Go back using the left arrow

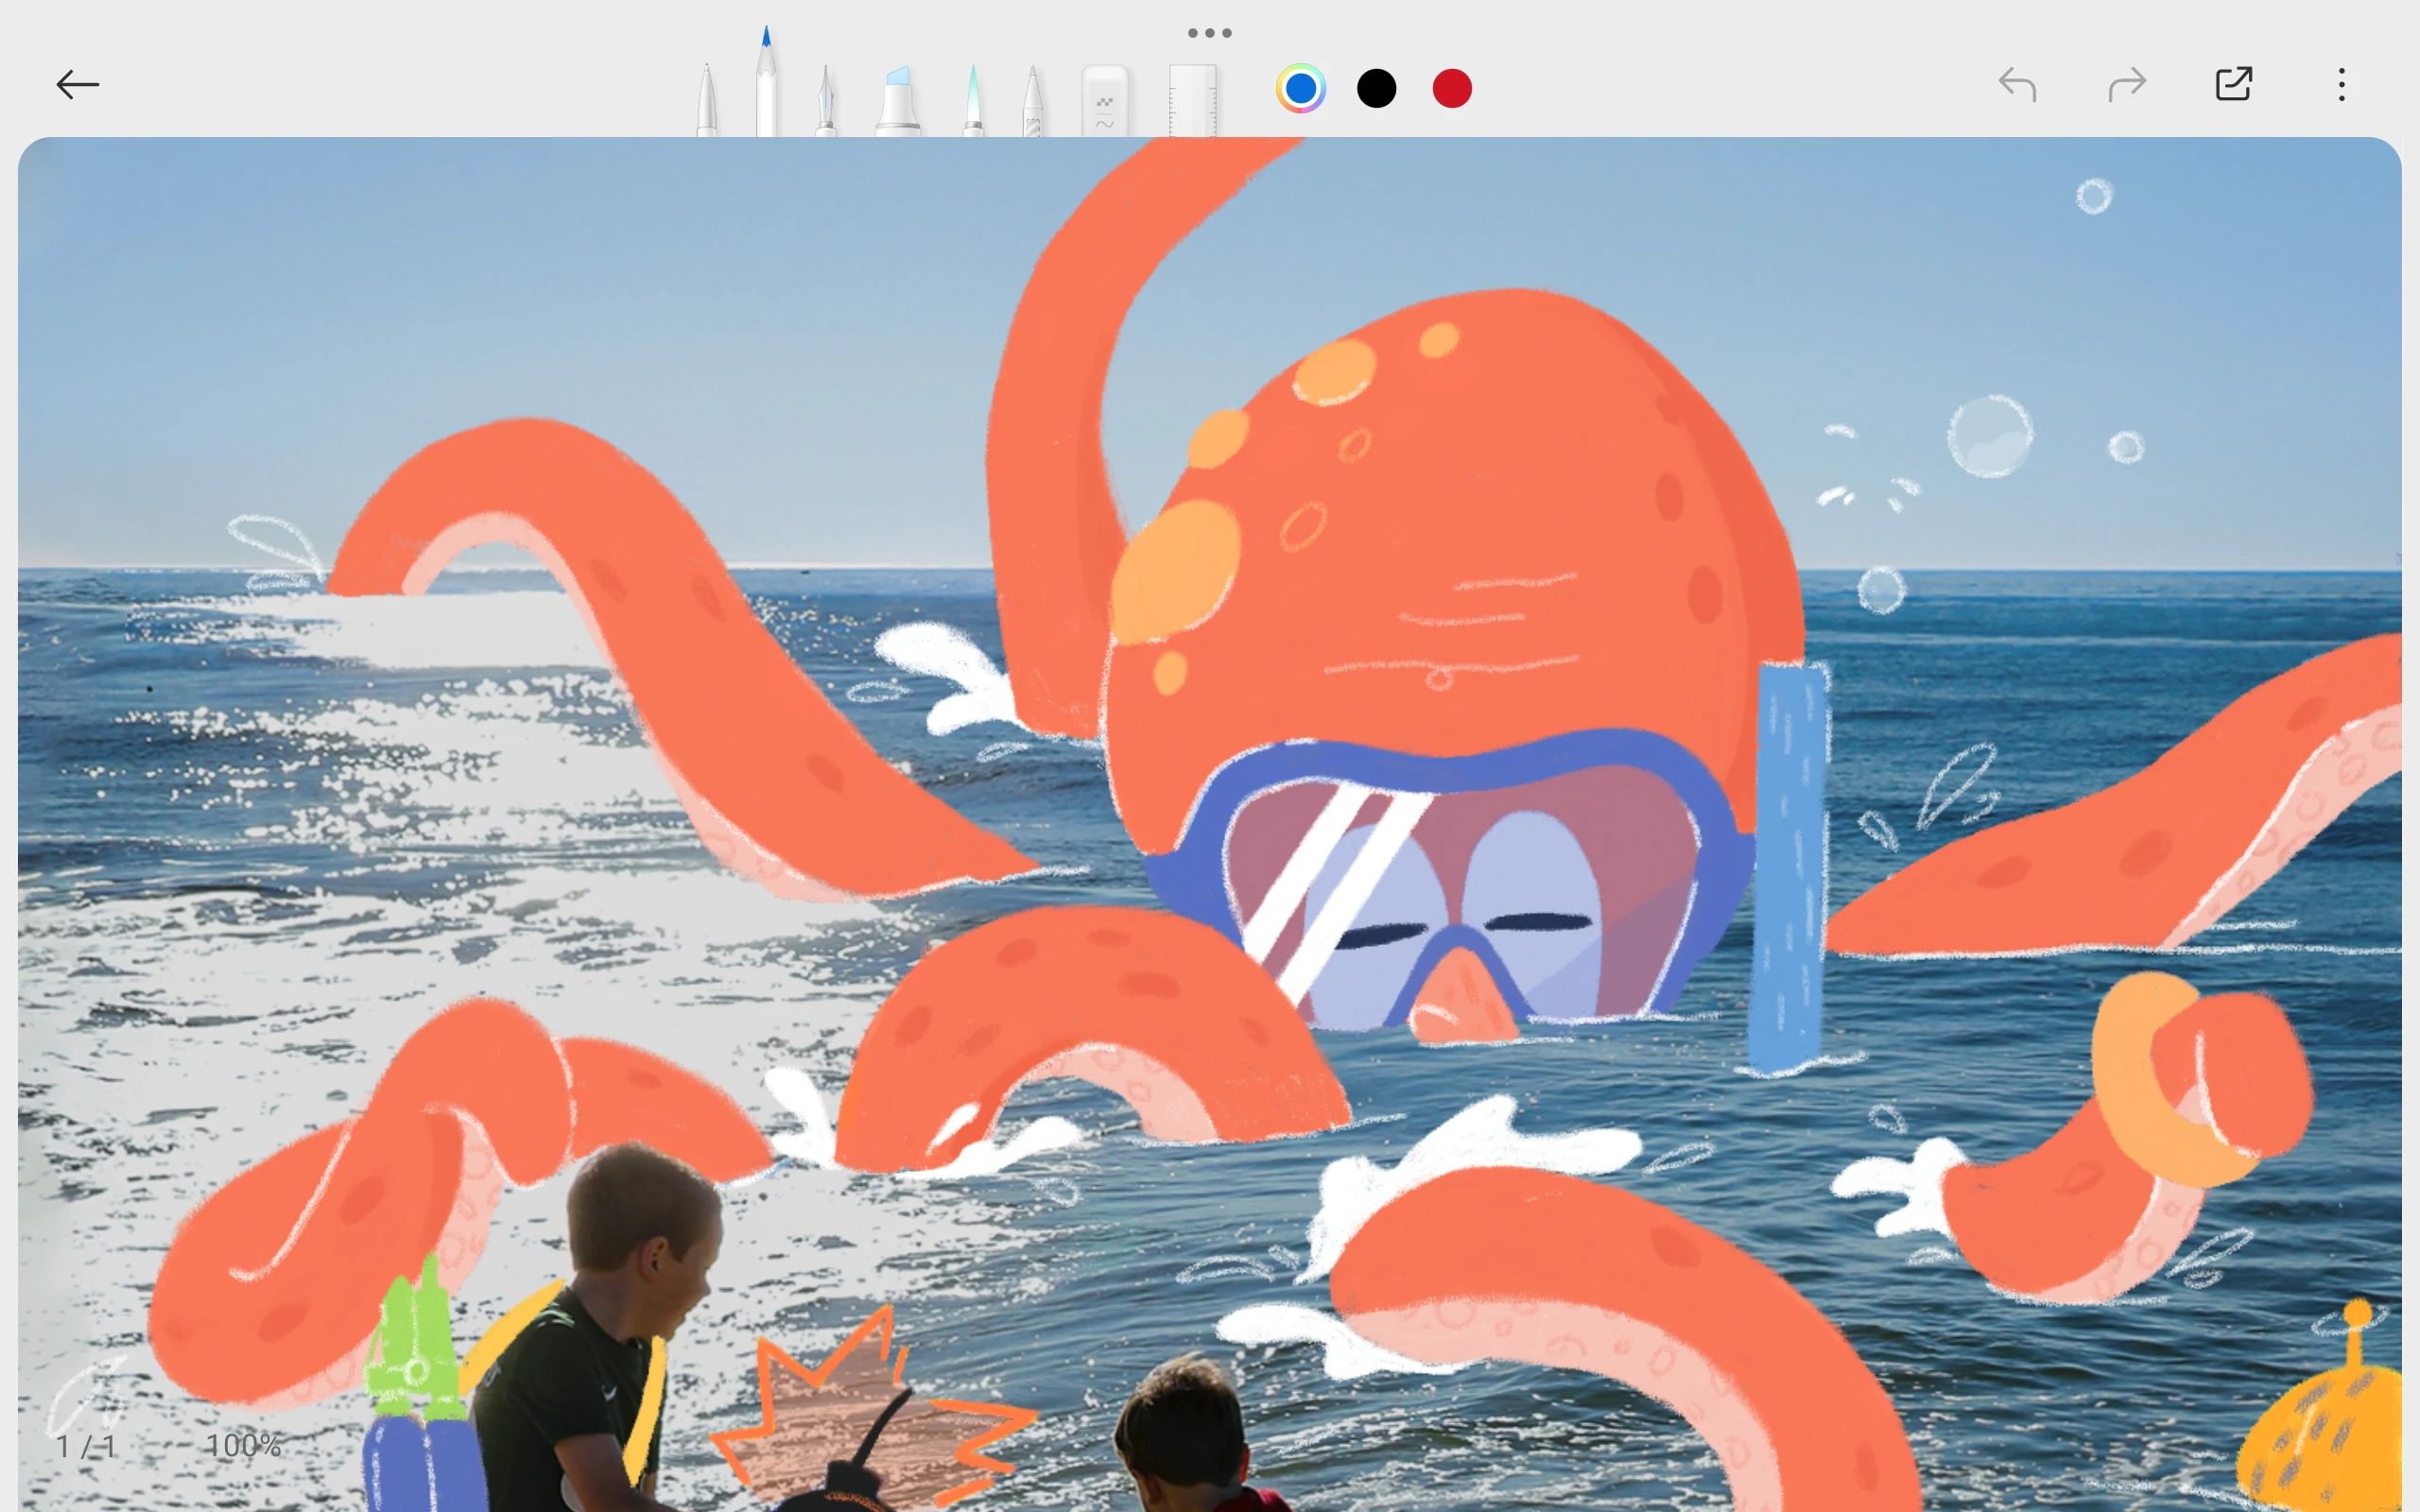[x=77, y=85]
